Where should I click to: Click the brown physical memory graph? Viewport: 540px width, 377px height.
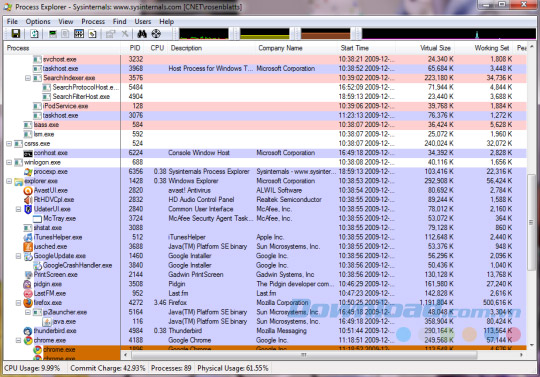pyautogui.click(x=325, y=34)
